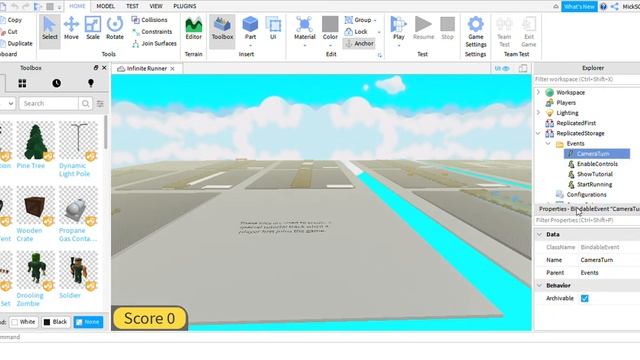The image size is (640, 360).
Task: Toggle Constraints option
Action: [x=152, y=31]
